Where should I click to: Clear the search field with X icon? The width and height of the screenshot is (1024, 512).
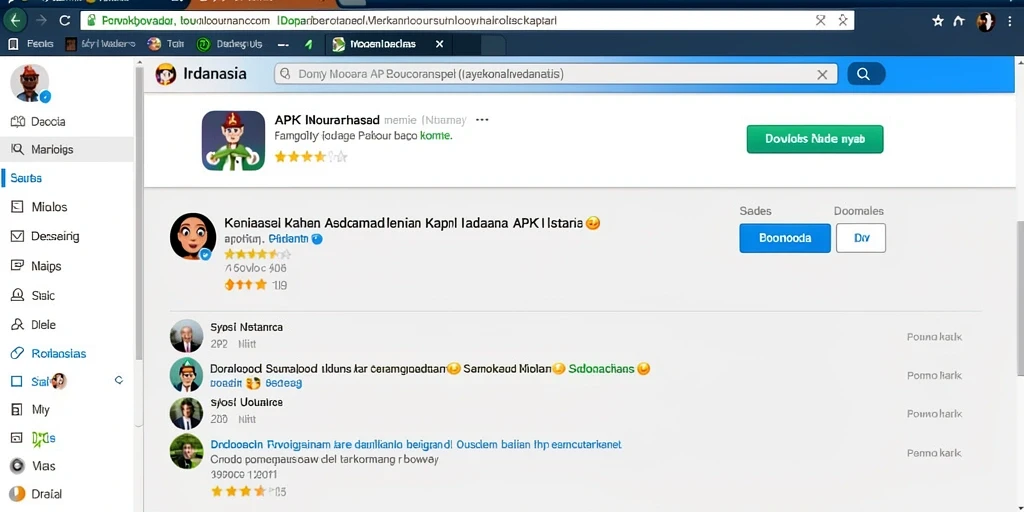point(822,74)
